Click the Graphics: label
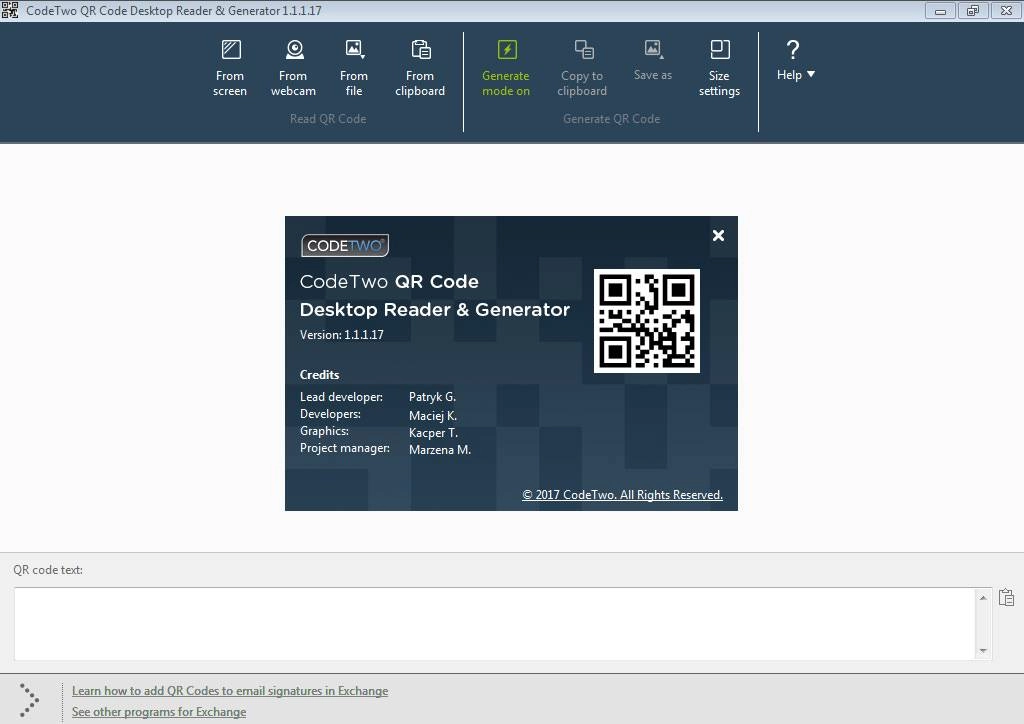1024x724 pixels. 325,431
